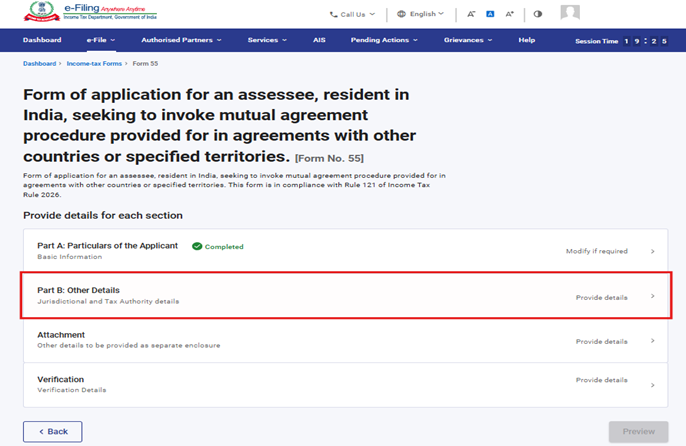
Task: Expand the Services menu
Action: (267, 40)
